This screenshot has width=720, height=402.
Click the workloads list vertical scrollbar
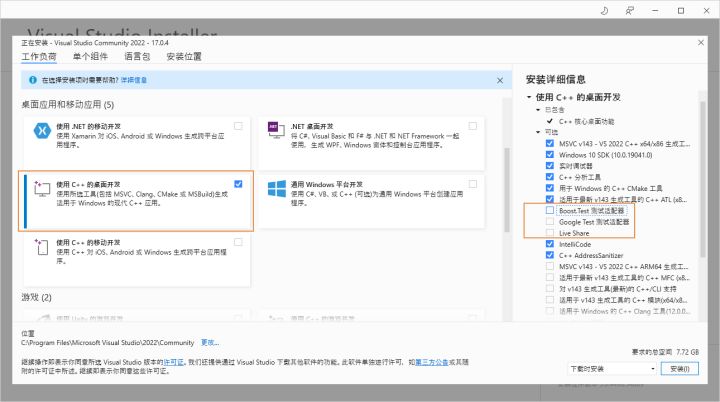507,190
